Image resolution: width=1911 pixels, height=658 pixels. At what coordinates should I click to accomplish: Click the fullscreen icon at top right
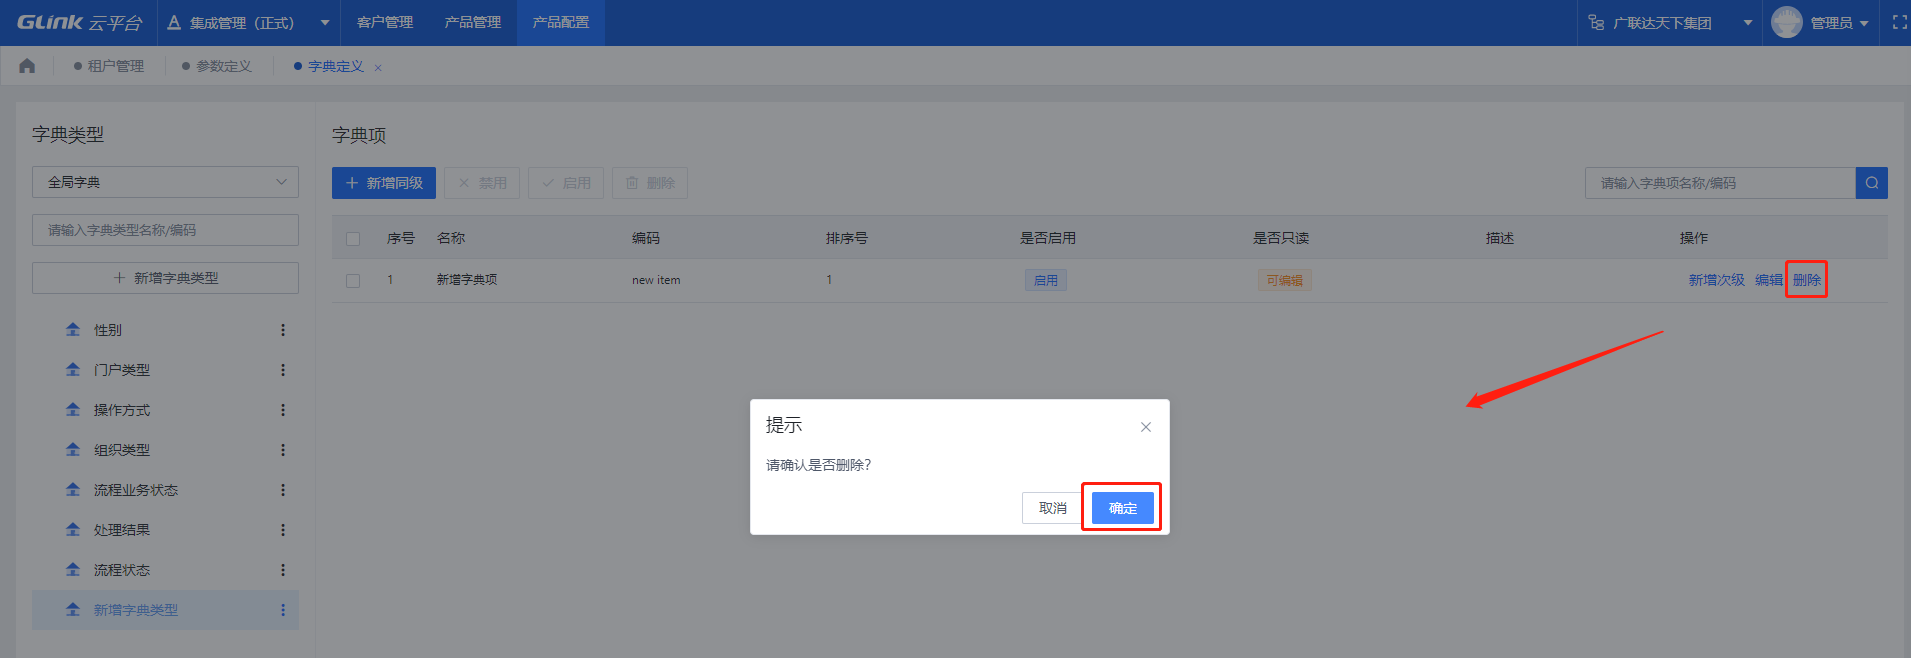click(x=1899, y=22)
